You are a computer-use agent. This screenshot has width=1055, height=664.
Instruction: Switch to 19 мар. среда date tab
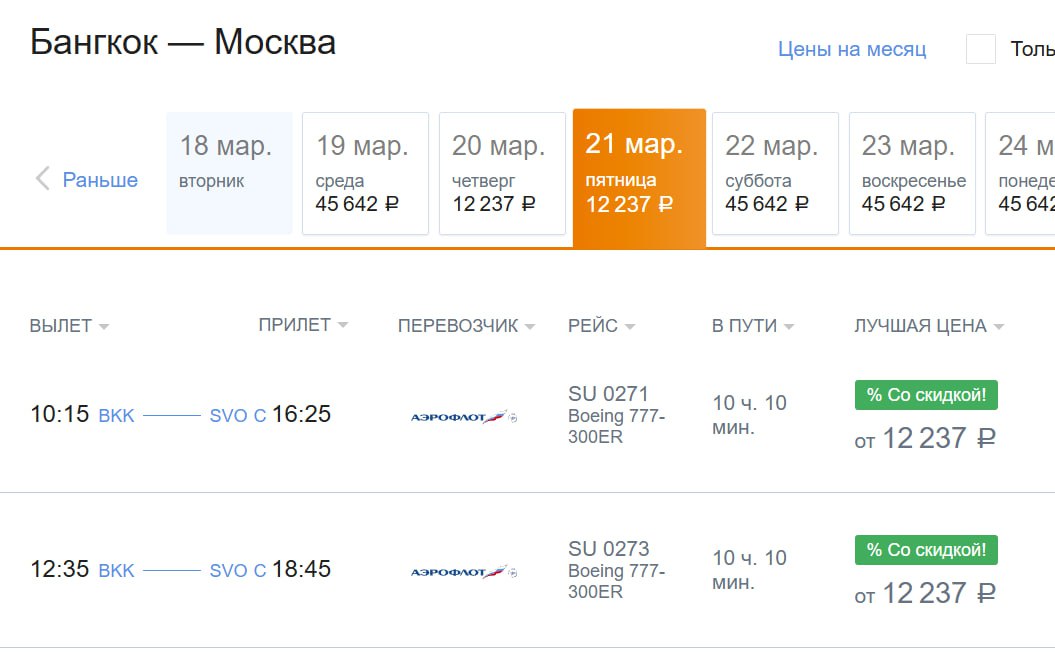(365, 173)
